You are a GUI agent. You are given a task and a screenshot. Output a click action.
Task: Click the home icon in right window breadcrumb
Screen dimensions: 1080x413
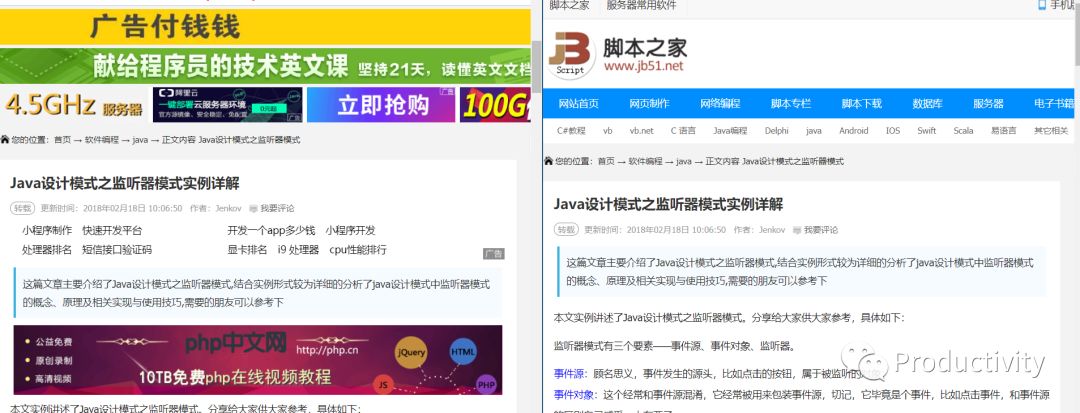[x=548, y=161]
